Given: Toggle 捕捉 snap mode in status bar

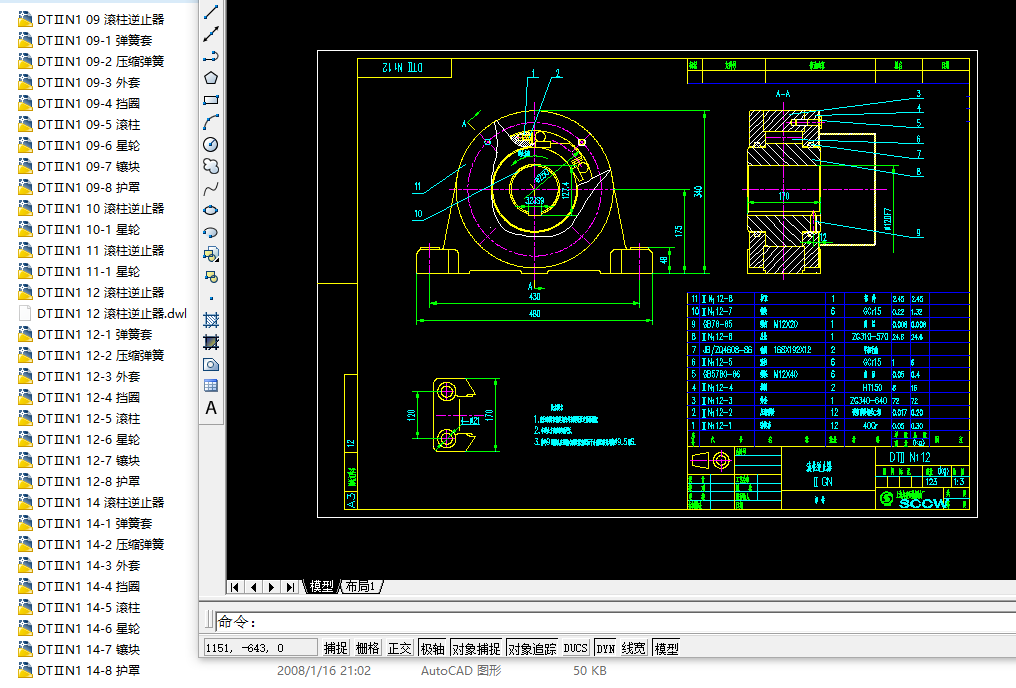Looking at the screenshot, I should pos(336,648).
